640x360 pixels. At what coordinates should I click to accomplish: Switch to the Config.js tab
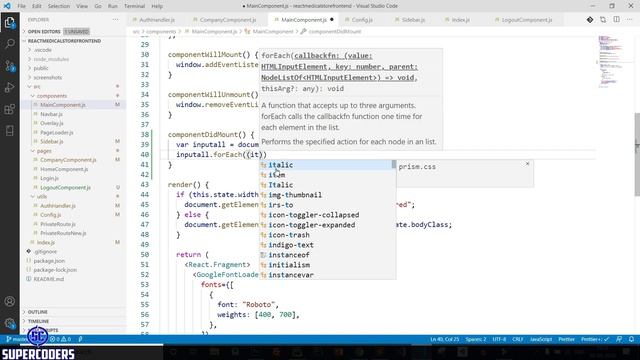362,20
